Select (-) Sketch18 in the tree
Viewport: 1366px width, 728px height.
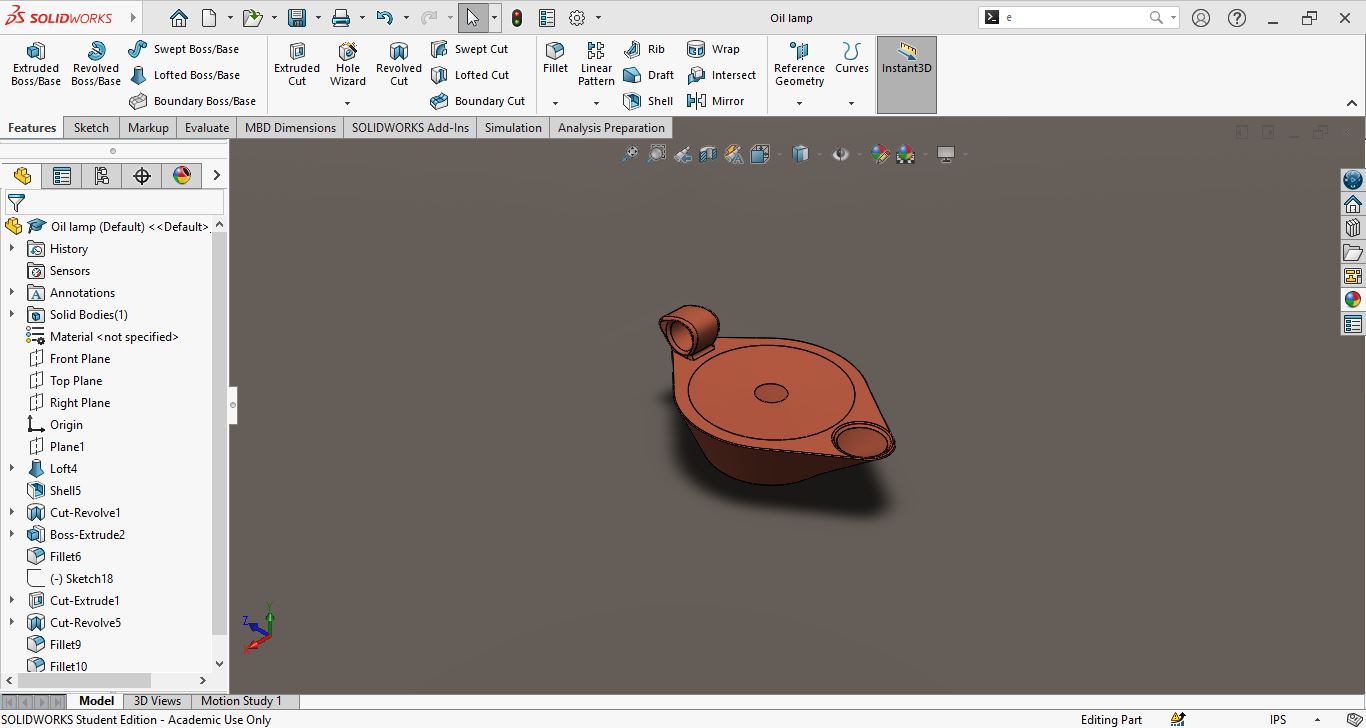pyautogui.click(x=81, y=579)
